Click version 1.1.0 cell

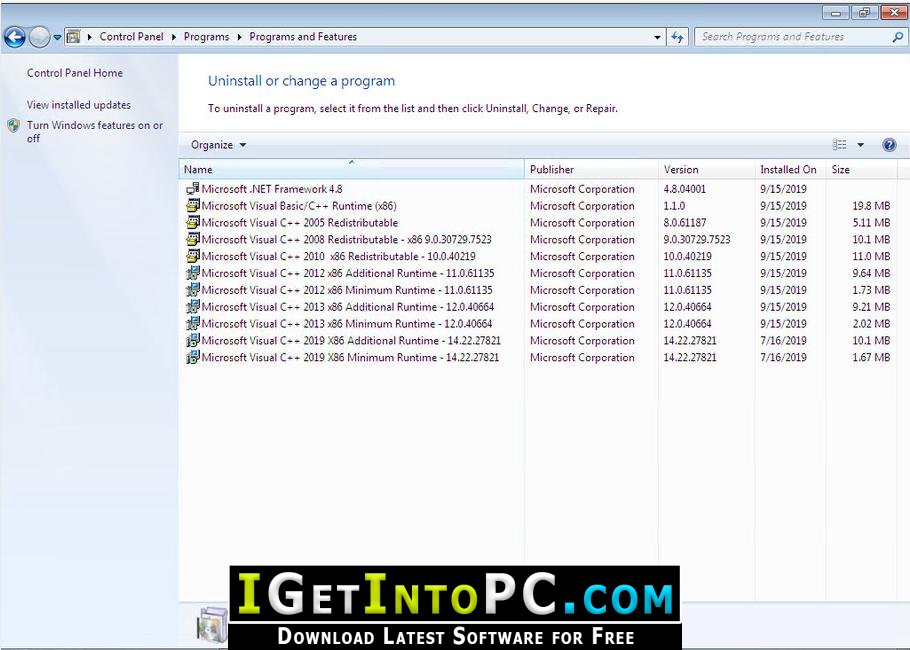(674, 206)
